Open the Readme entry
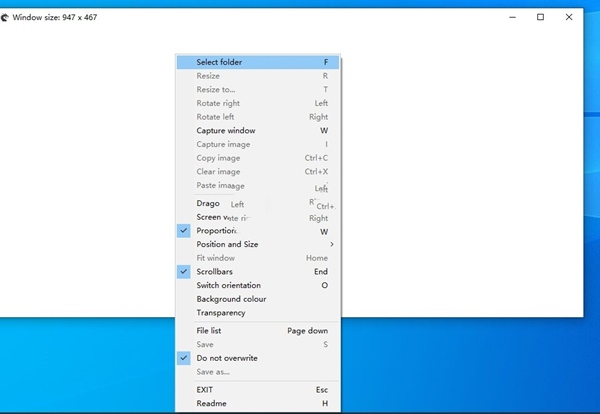 [x=210, y=403]
